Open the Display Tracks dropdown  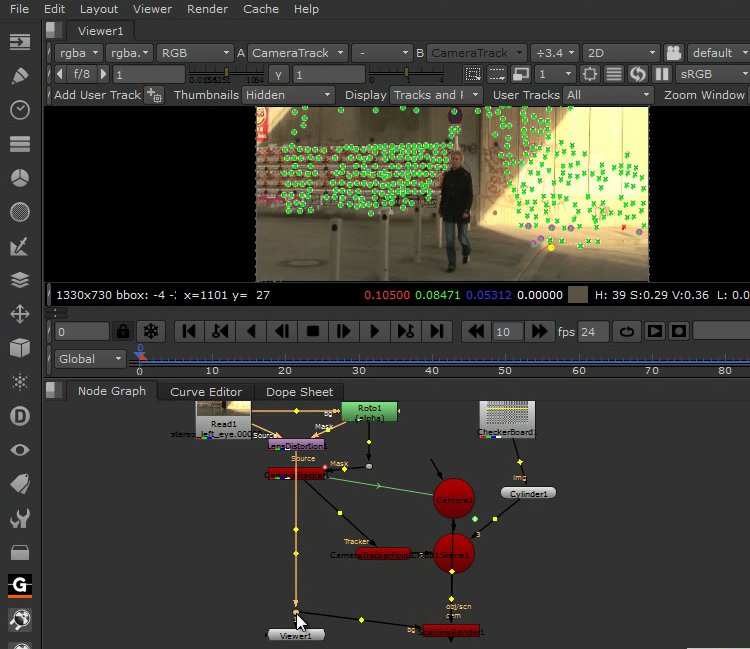(436, 95)
